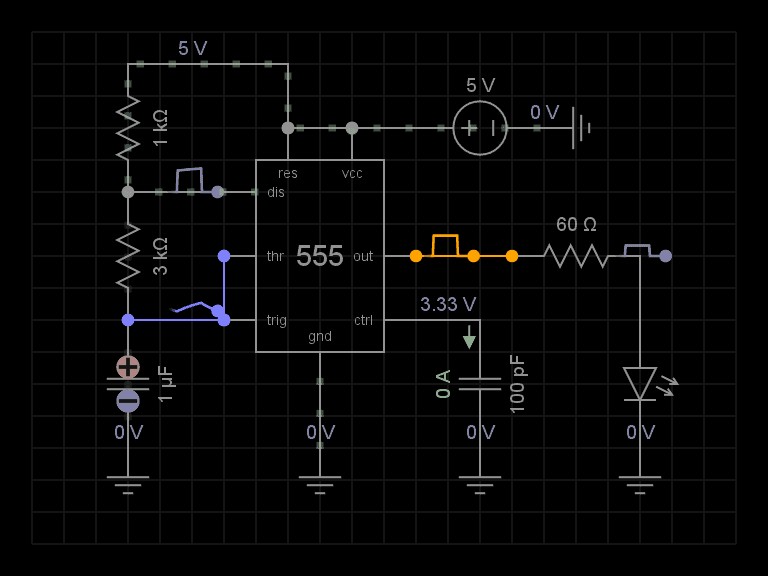Click the green current arrow on ctrl wire
Viewport: 768px width, 576px height.
click(x=469, y=337)
